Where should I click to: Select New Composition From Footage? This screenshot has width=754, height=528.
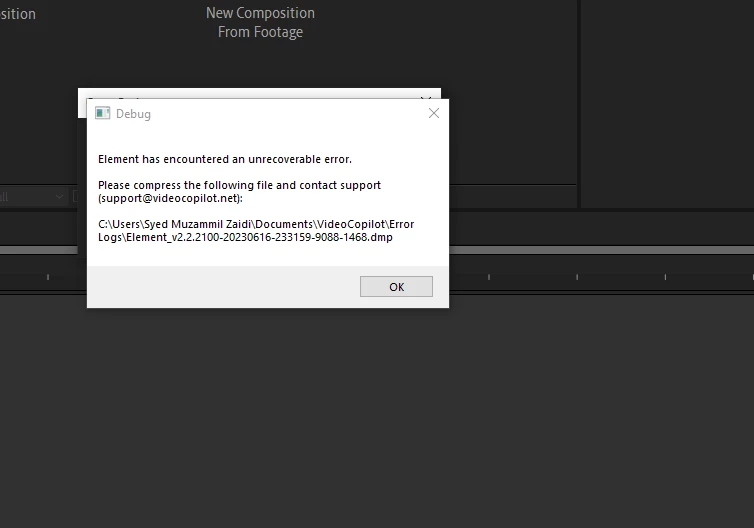260,22
